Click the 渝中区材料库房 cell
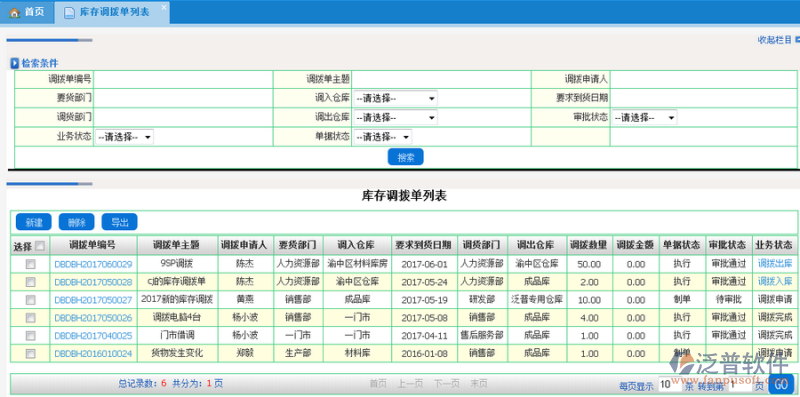The image size is (800, 397). pyautogui.click(x=357, y=264)
